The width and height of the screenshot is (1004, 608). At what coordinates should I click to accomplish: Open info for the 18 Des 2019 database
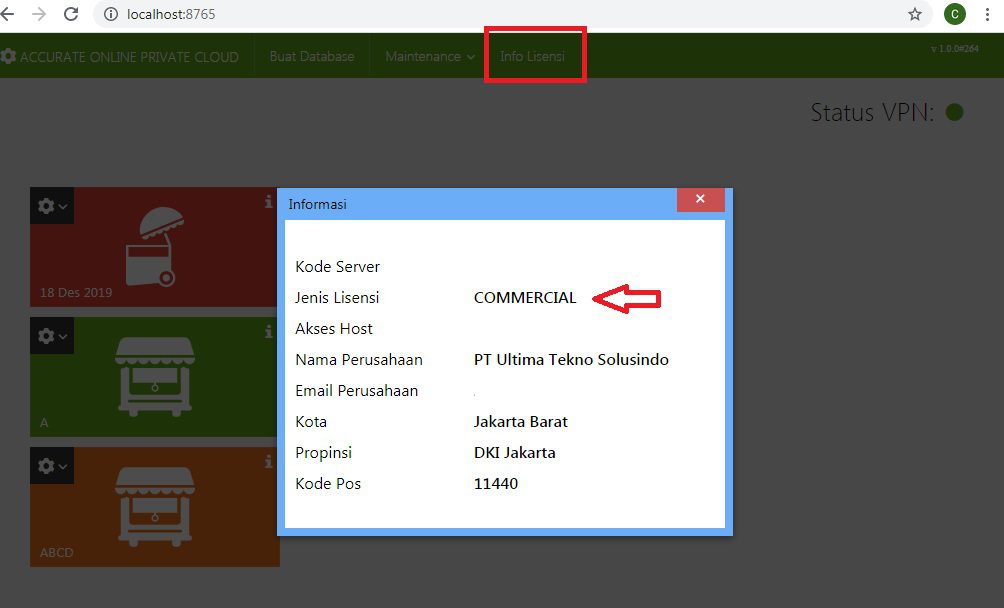[268, 201]
